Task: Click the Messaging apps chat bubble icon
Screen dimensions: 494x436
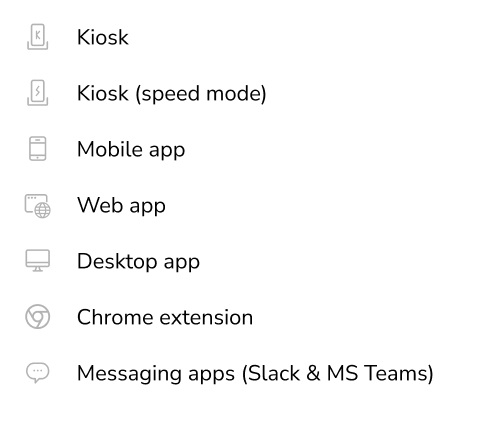Action: point(38,373)
